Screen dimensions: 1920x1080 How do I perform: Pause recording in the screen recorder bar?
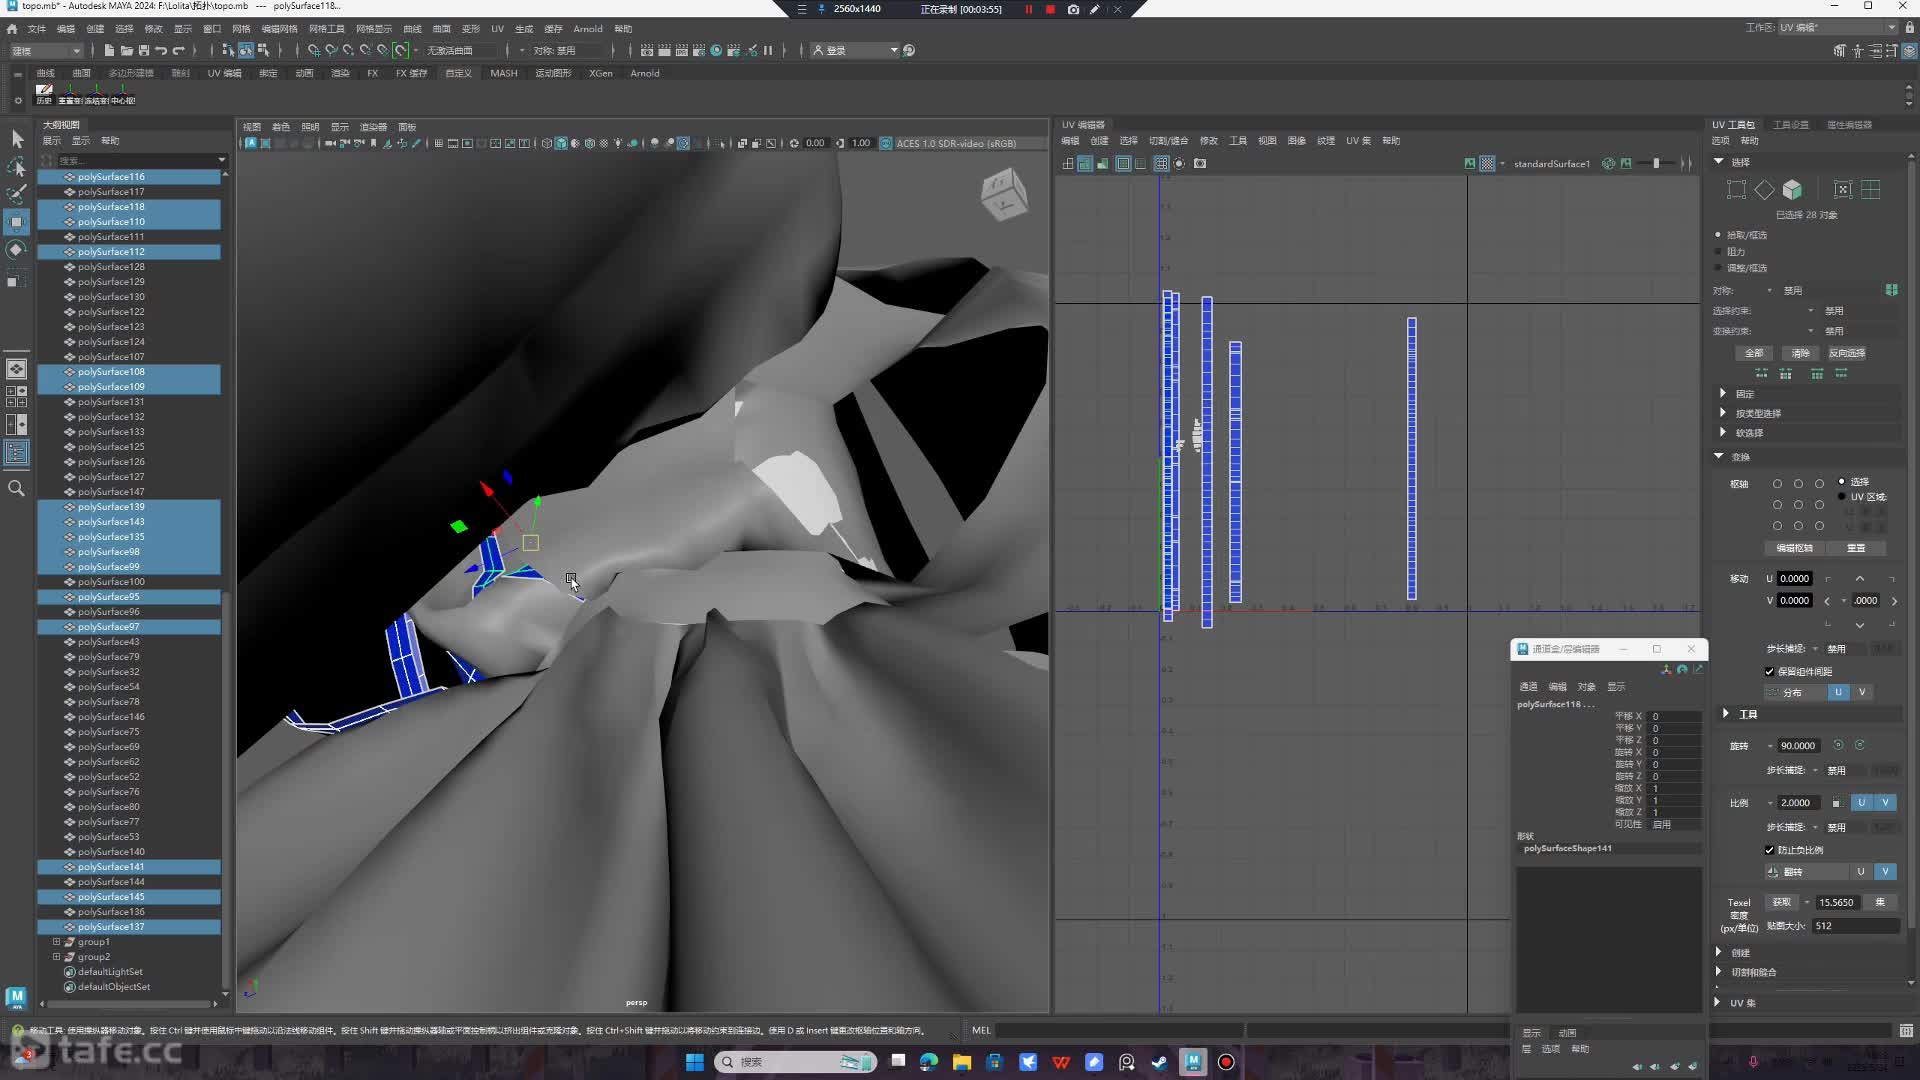click(x=1028, y=9)
